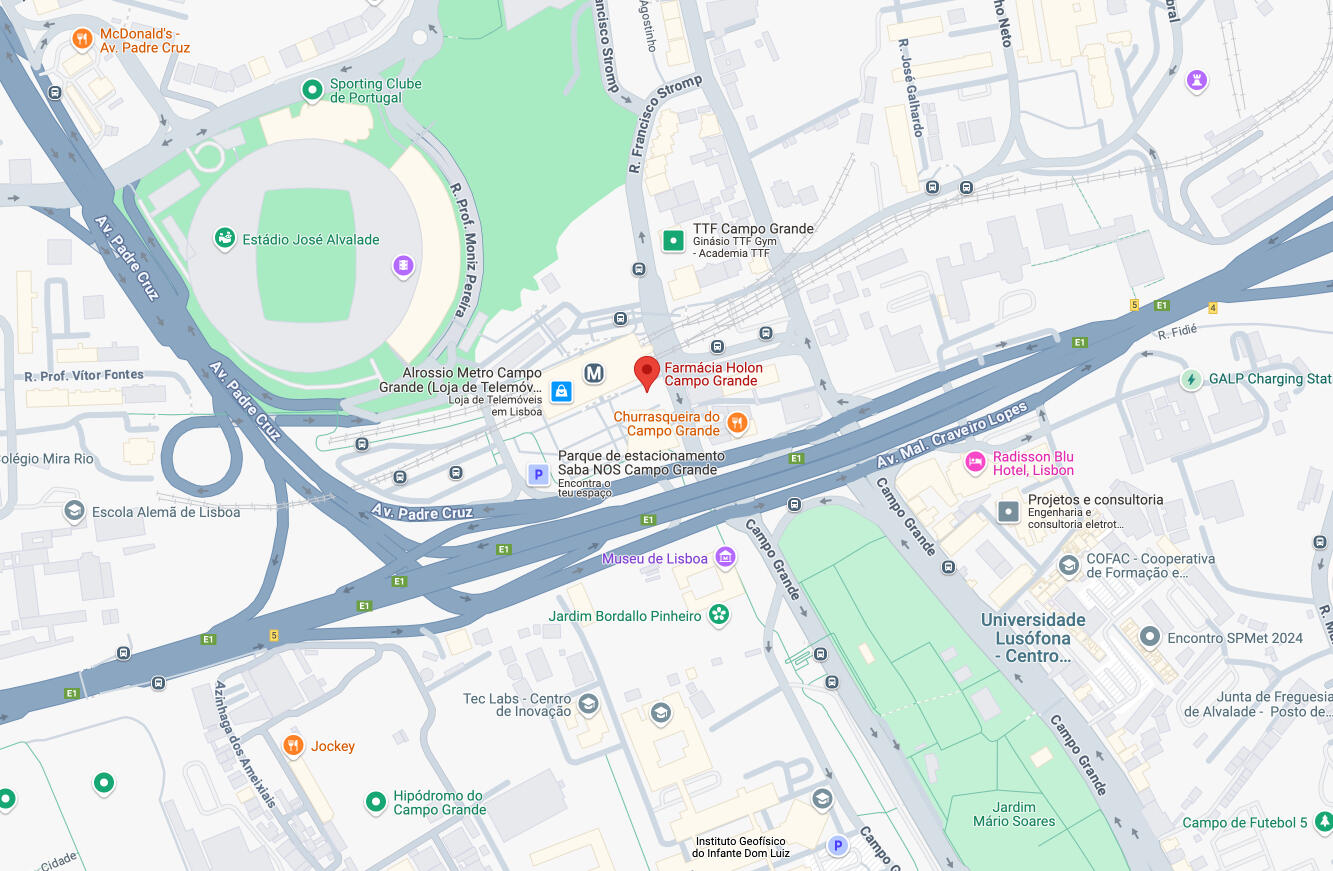
Task: Select the Sporting Clube de Portugal marker
Action: [x=312, y=91]
